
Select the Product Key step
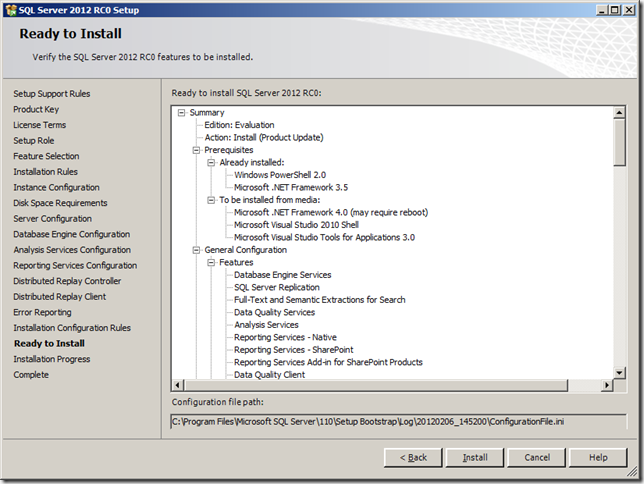(36, 109)
